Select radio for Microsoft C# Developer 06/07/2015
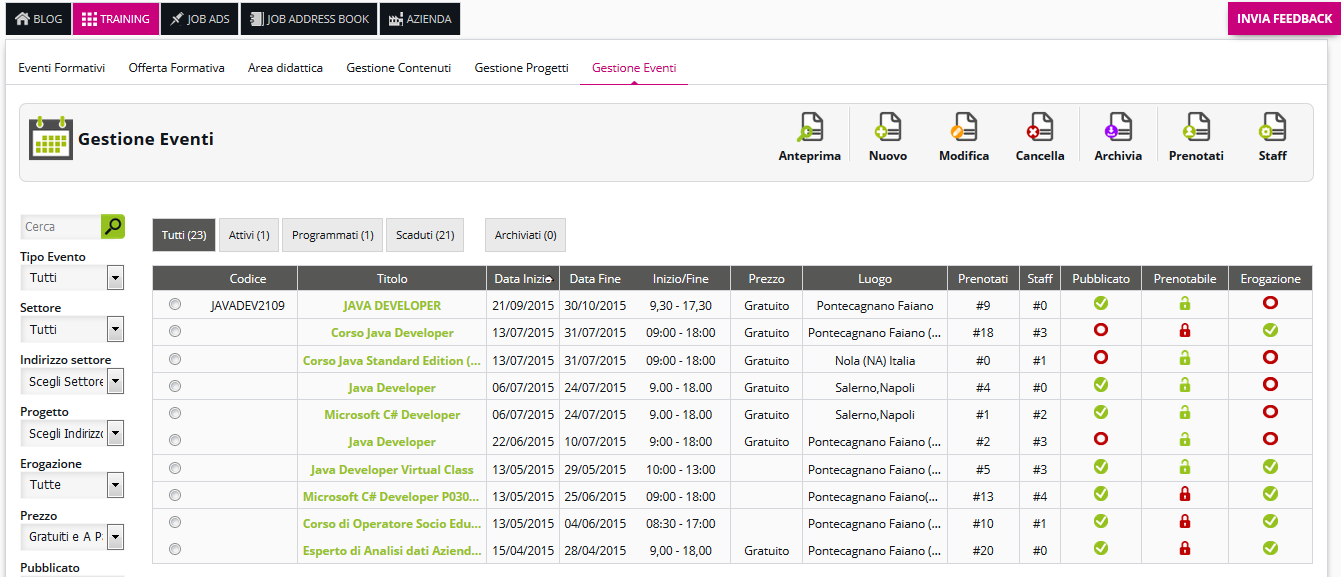The image size is (1341, 577). click(x=175, y=412)
